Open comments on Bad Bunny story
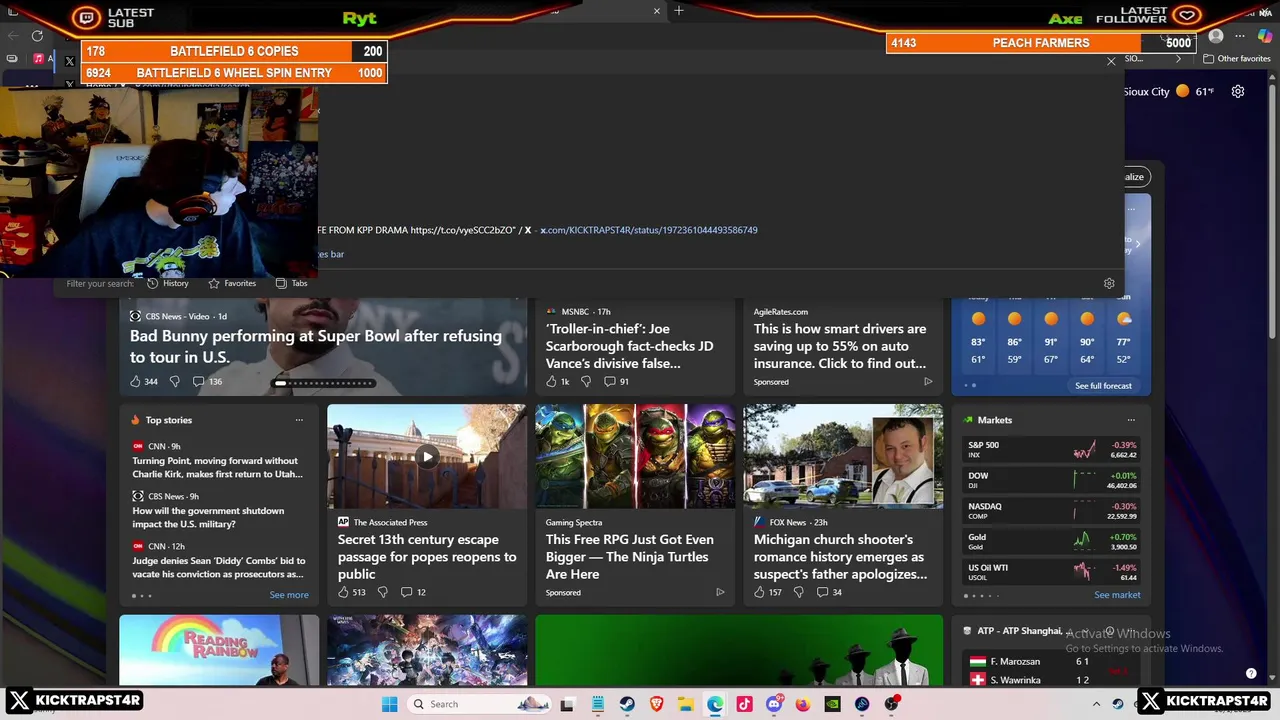This screenshot has width=1280, height=720. pyautogui.click(x=207, y=381)
